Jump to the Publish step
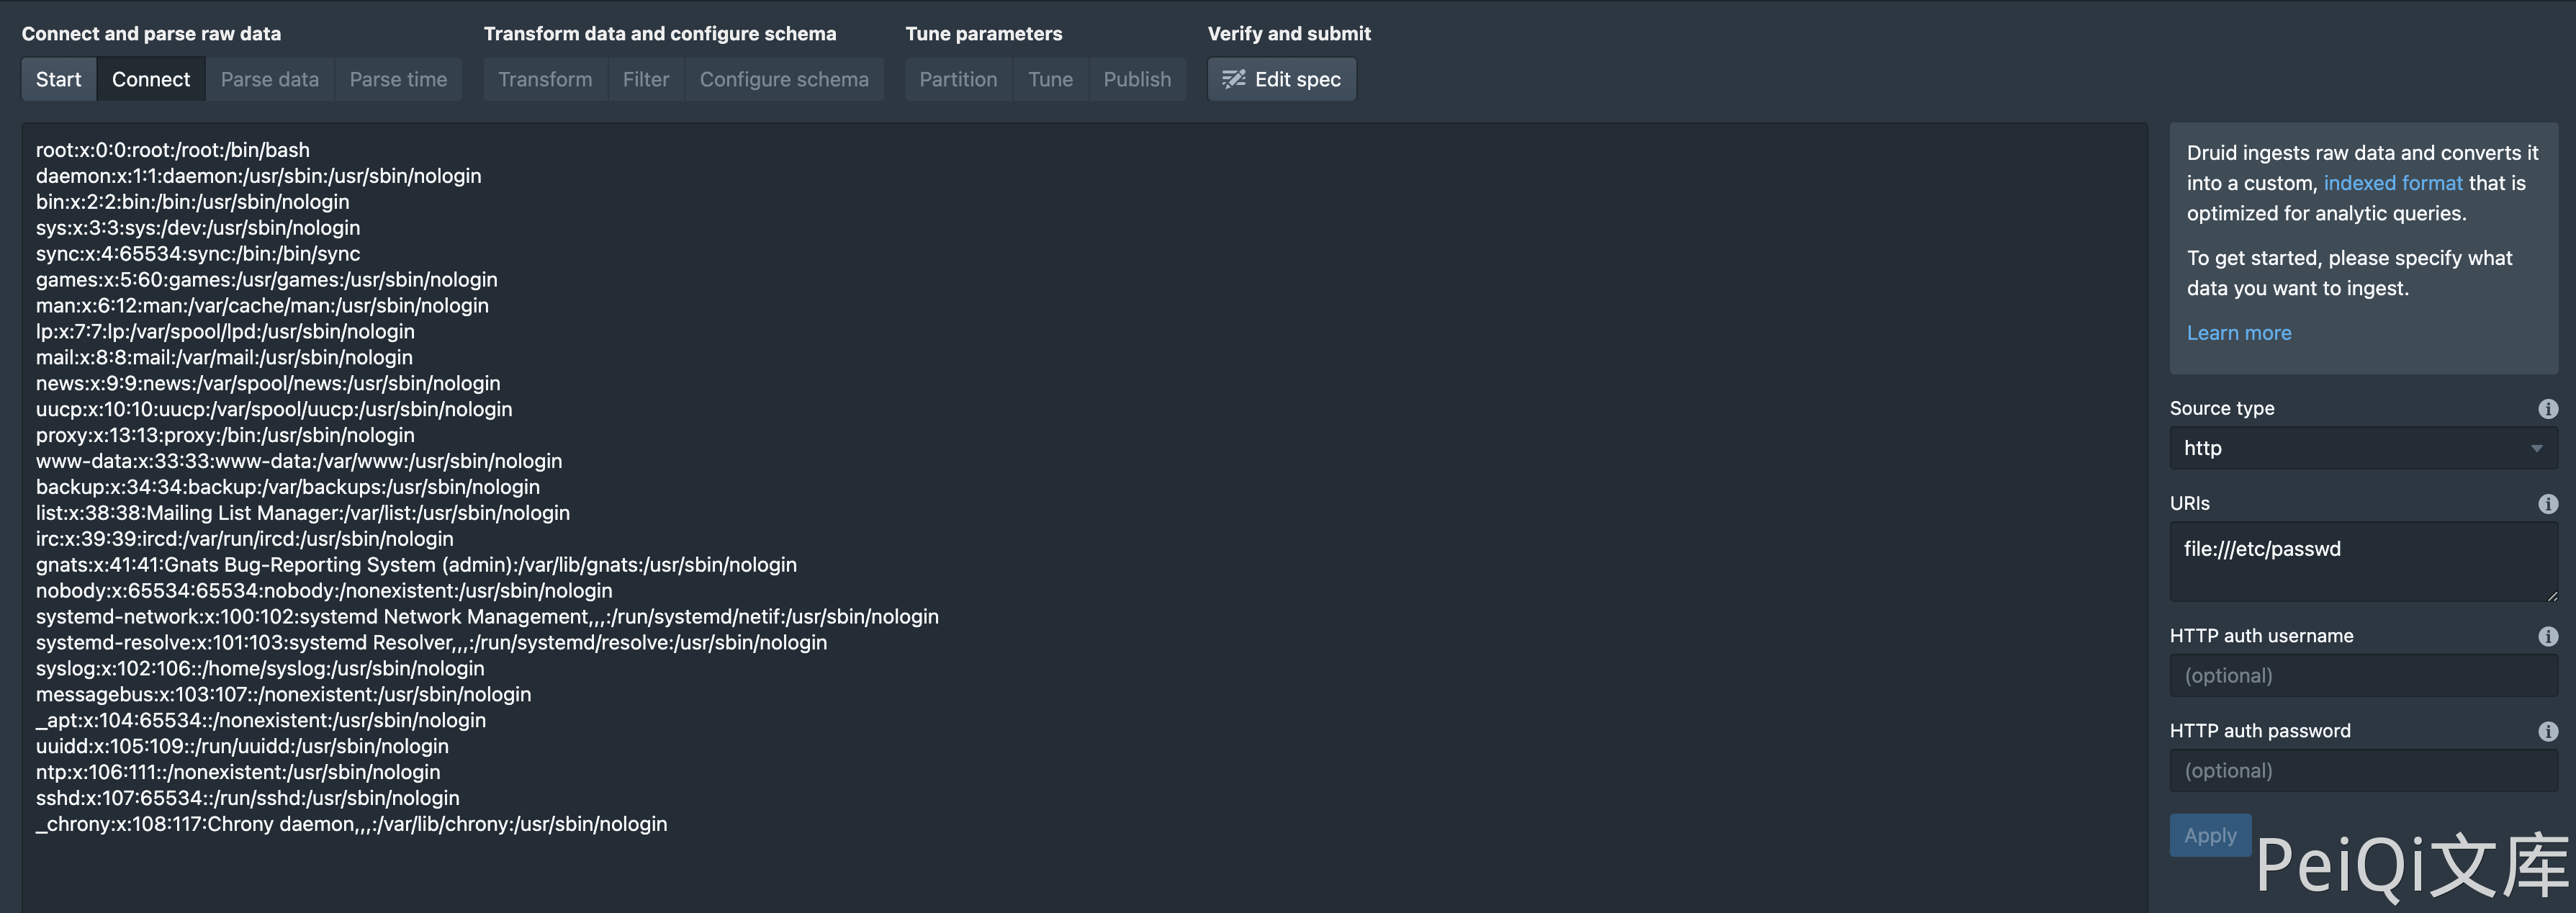The image size is (2576, 913). (x=1136, y=79)
